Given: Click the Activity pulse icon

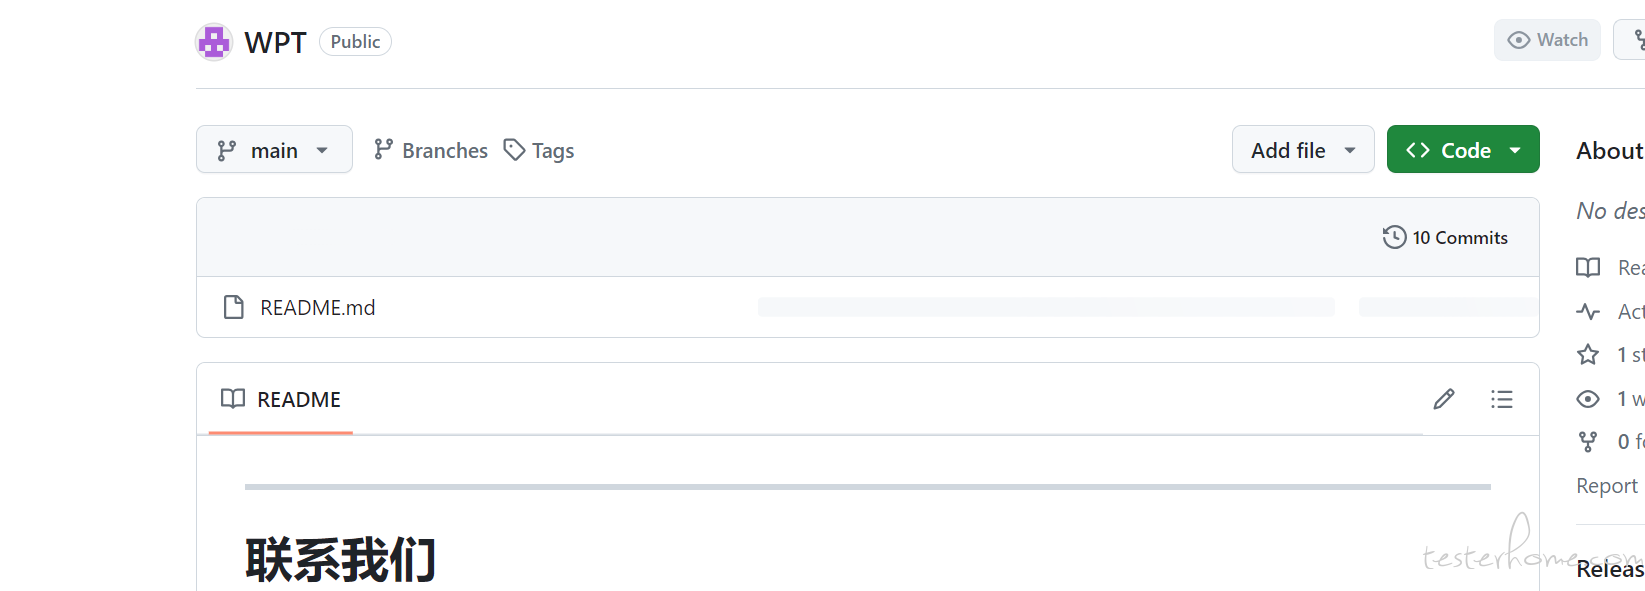Looking at the screenshot, I should [1588, 311].
